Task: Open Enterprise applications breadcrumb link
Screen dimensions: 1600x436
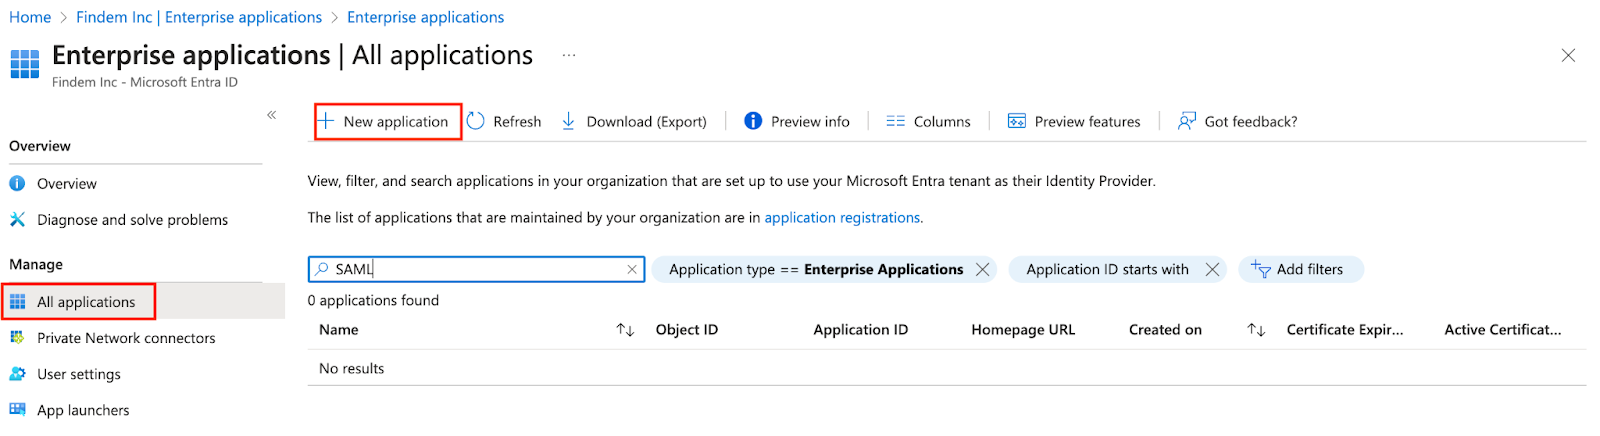Action: (425, 17)
